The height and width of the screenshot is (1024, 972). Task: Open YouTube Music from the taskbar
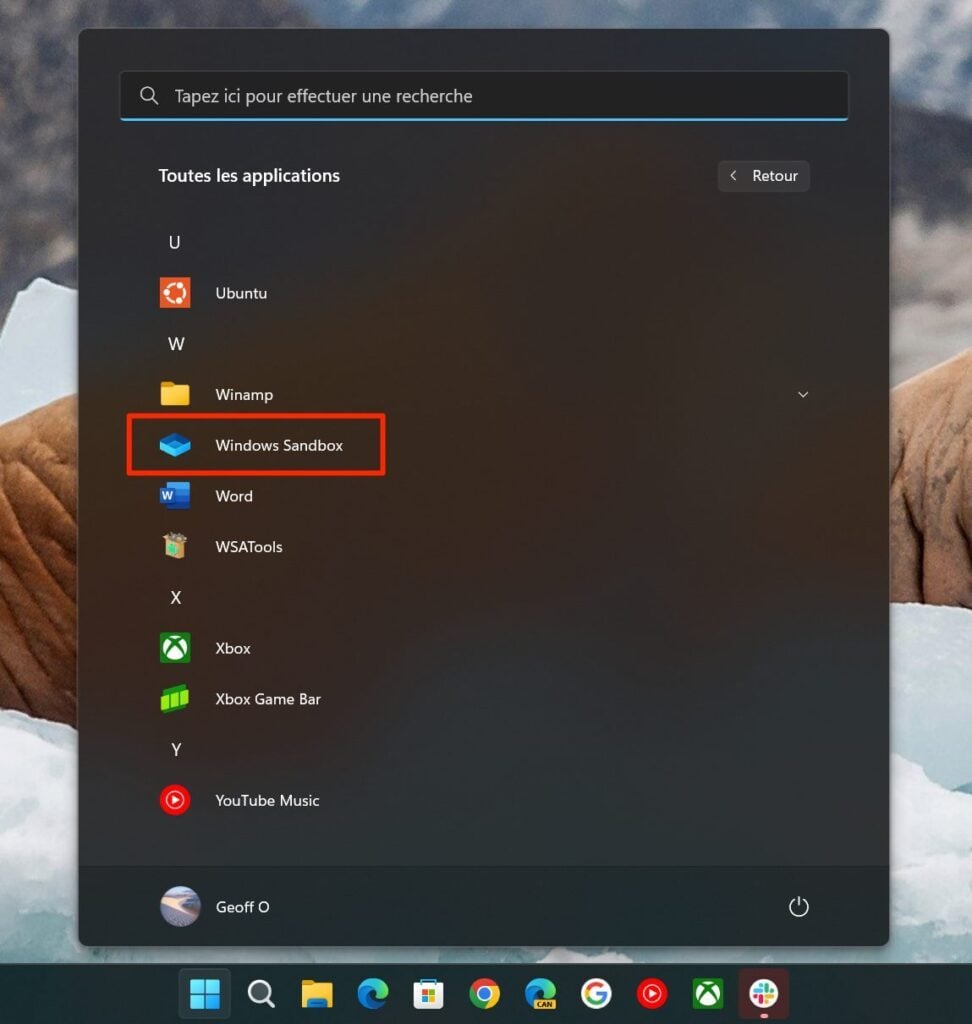[652, 994]
